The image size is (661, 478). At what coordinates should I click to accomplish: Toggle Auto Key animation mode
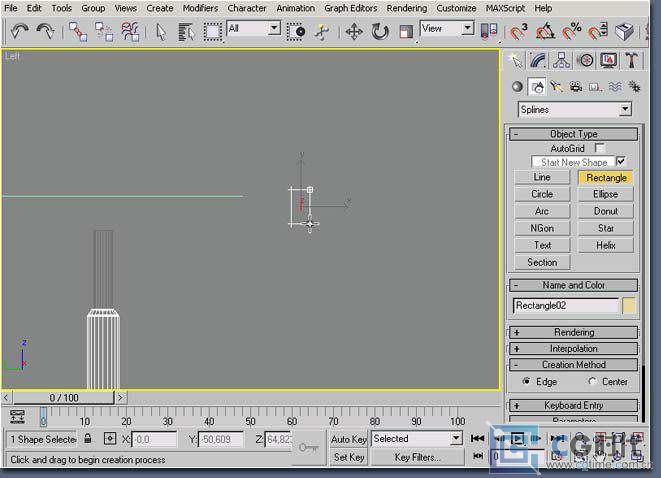click(349, 439)
